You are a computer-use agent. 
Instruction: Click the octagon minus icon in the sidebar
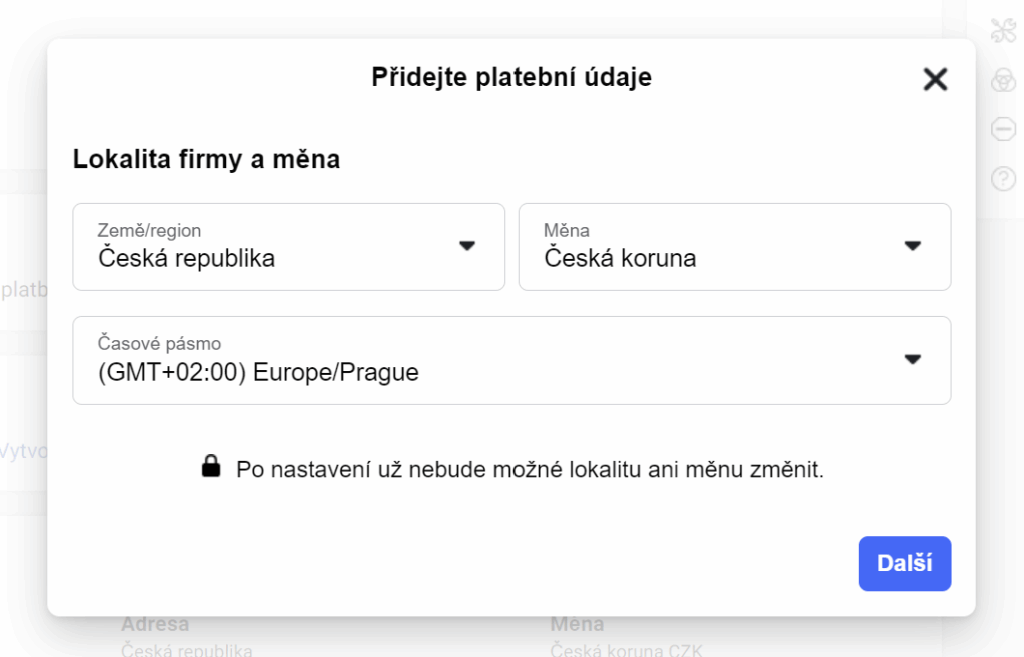pyautogui.click(x=1003, y=130)
